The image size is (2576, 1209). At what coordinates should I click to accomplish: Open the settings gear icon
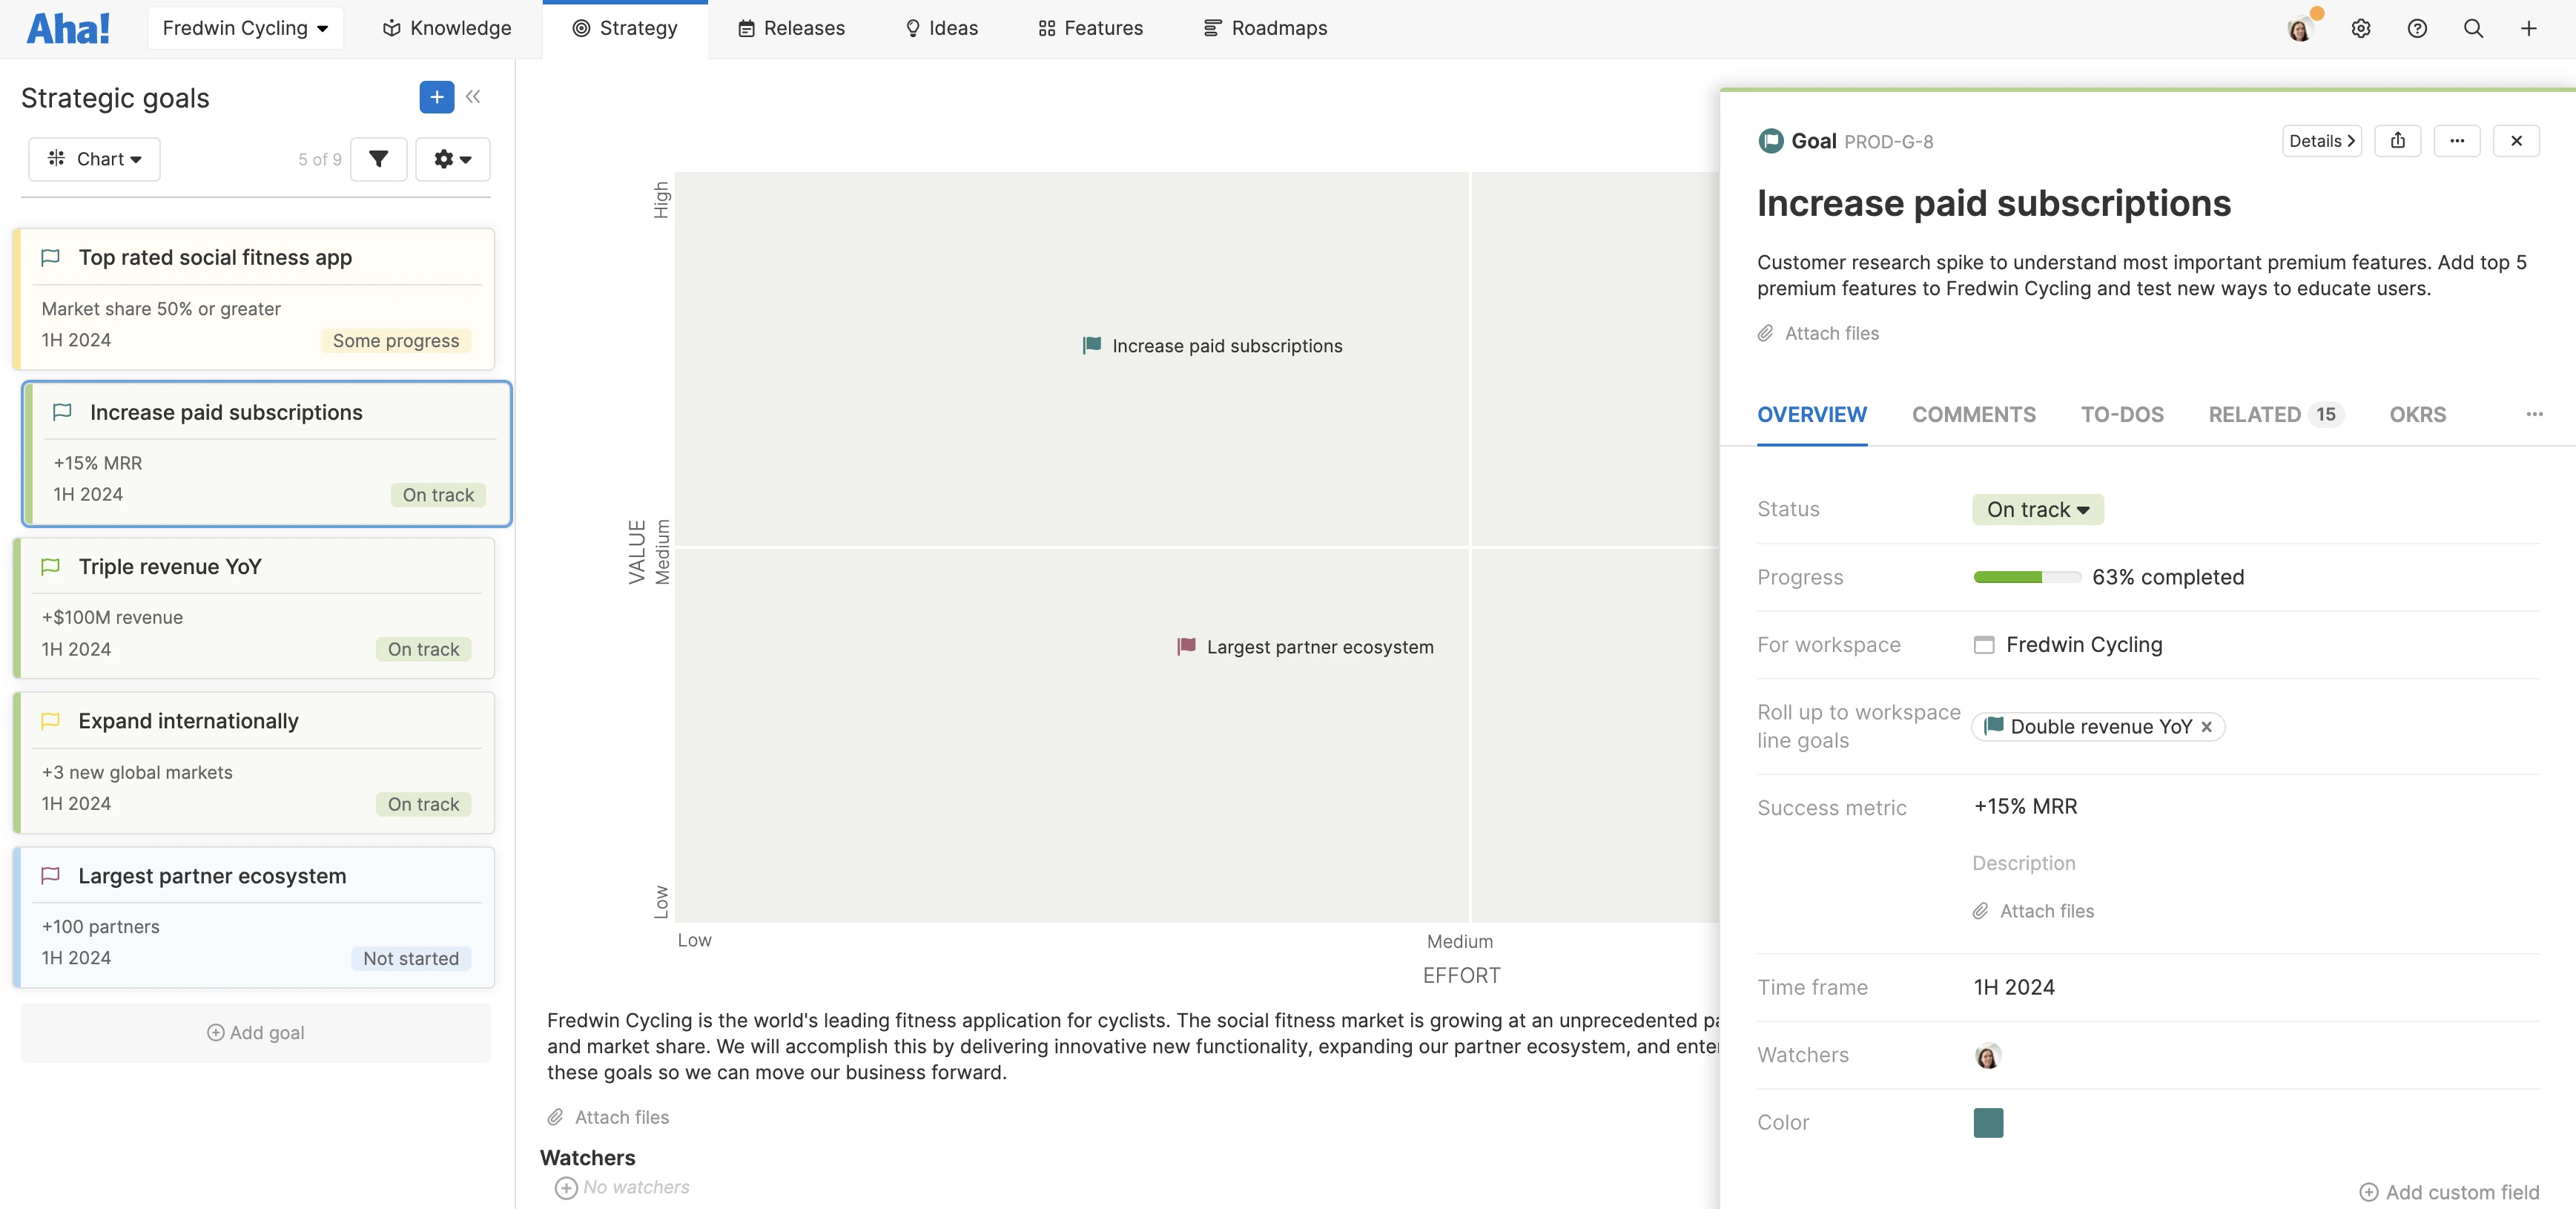[2361, 28]
